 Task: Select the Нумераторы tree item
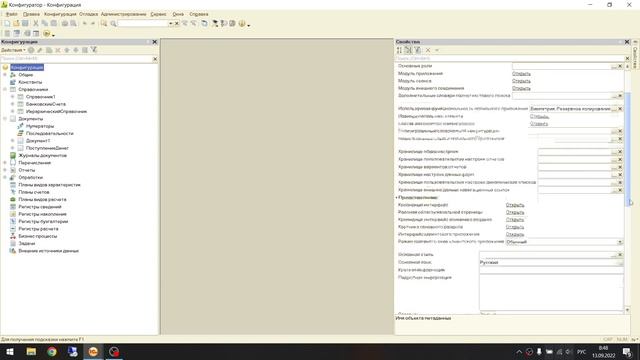click(x=40, y=126)
